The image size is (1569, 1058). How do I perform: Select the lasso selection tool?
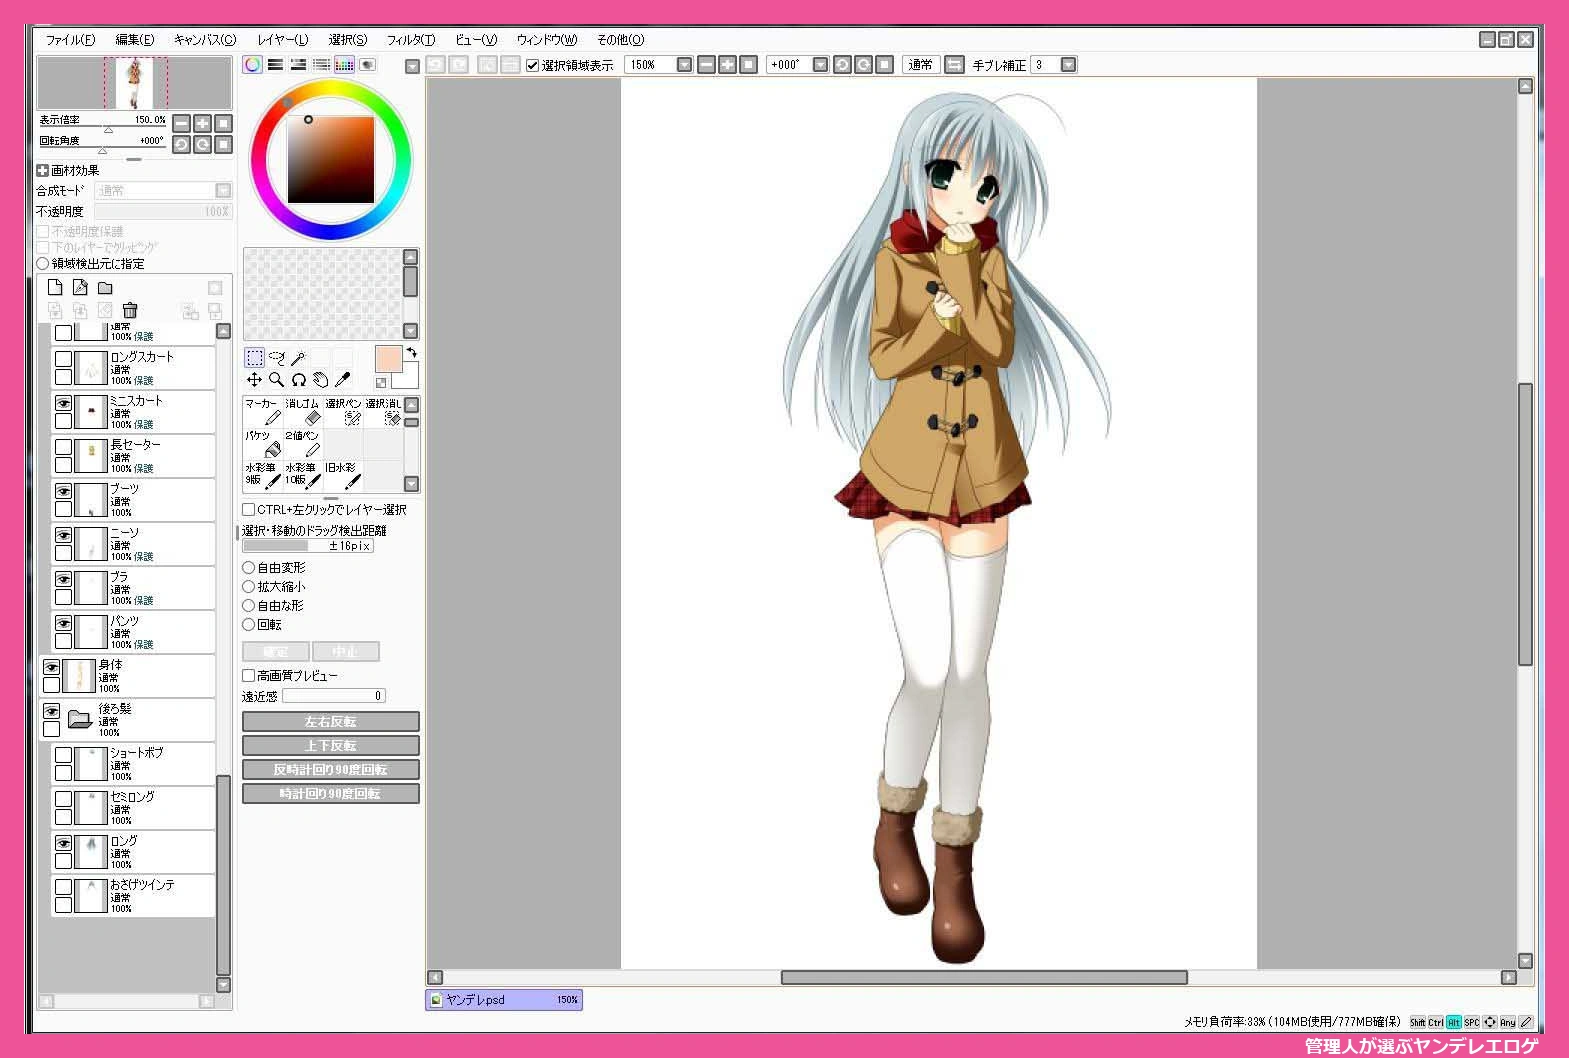click(x=277, y=357)
